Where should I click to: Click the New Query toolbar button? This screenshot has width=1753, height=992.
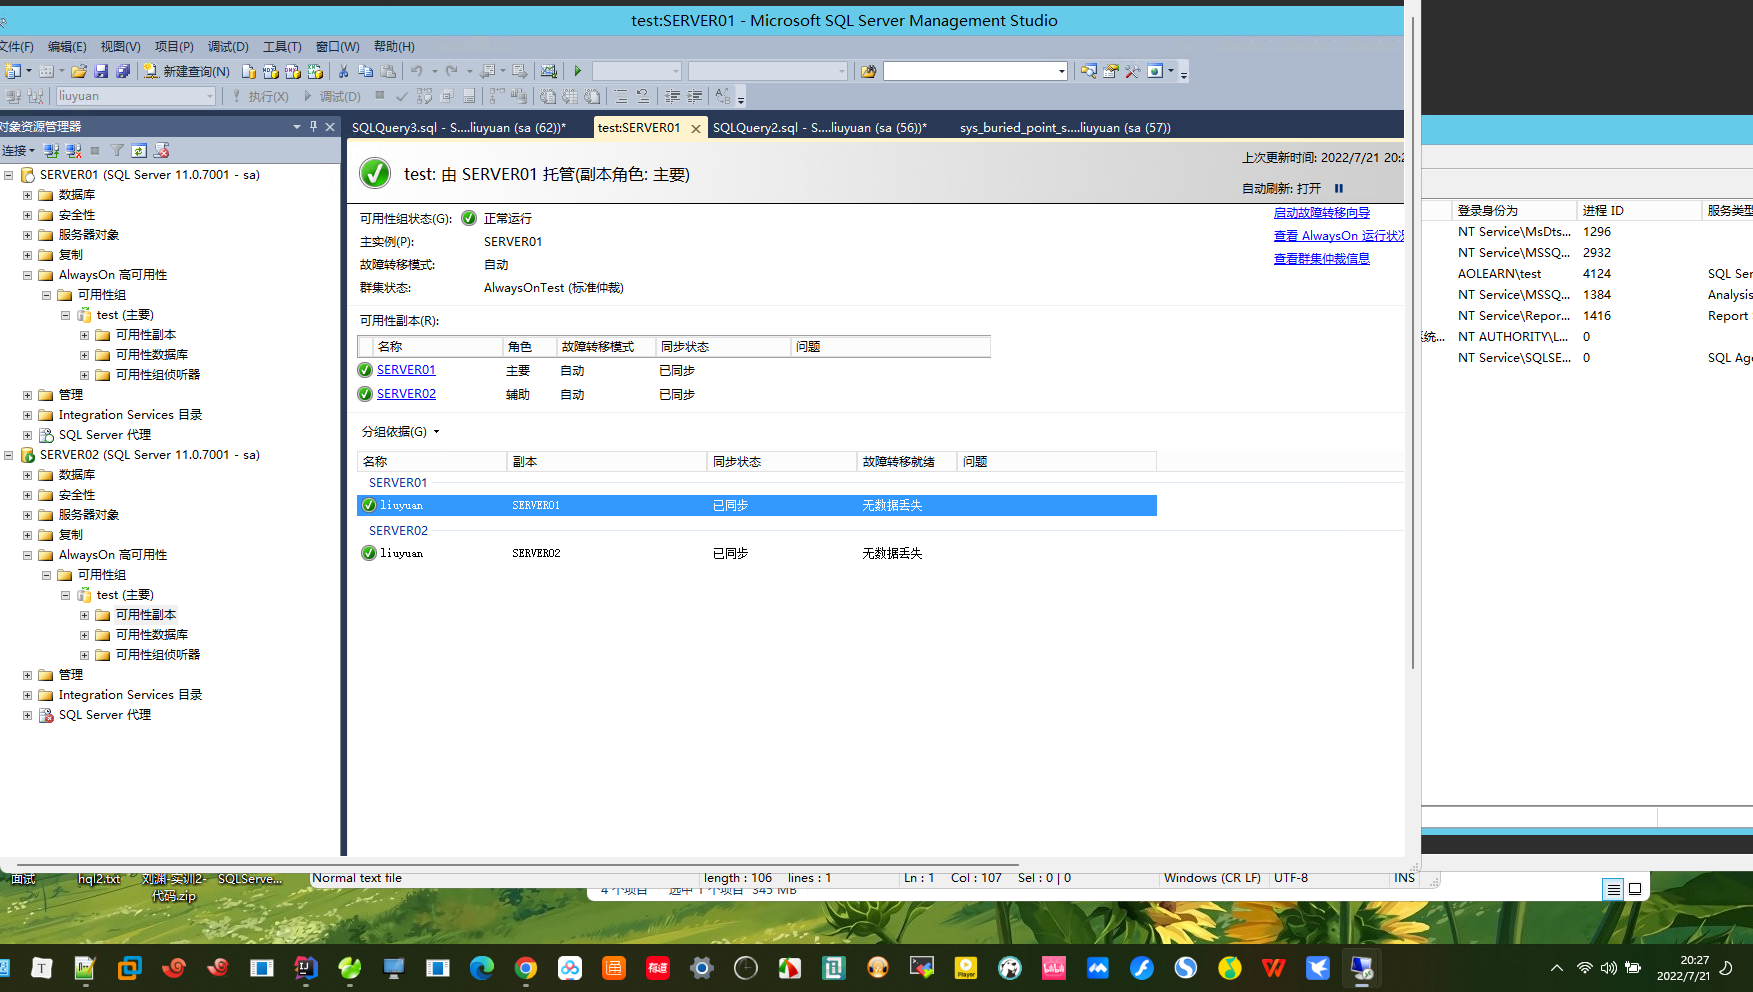[x=187, y=71]
